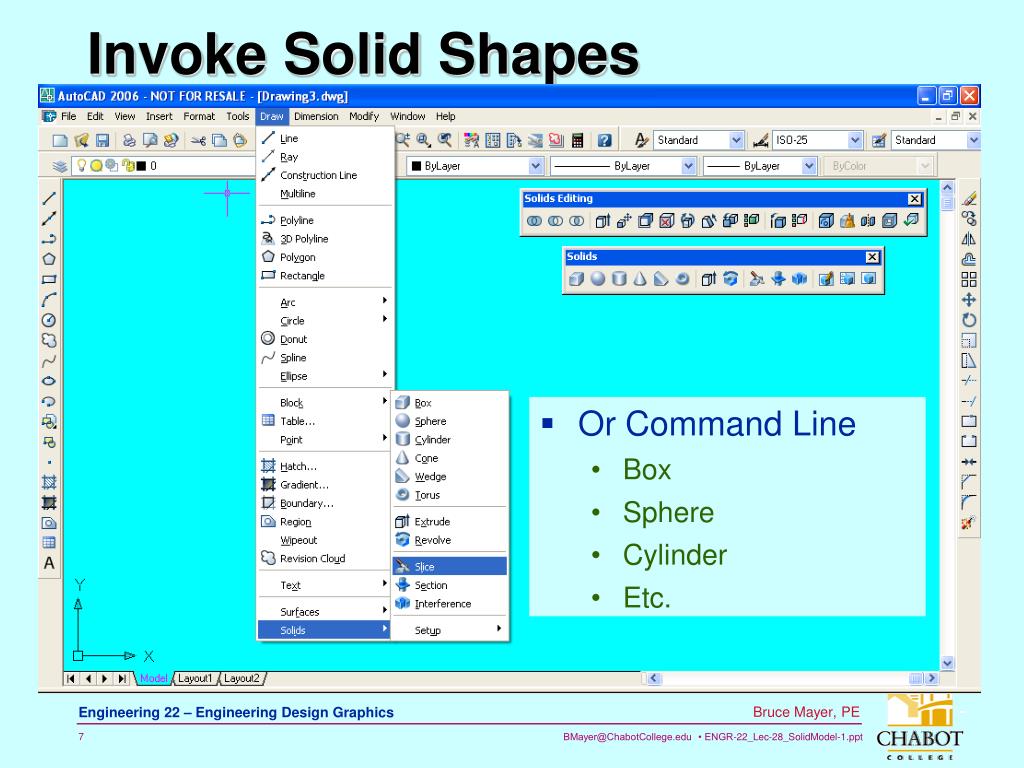Image resolution: width=1024 pixels, height=768 pixels.
Task: Expand the Setup submenu in Solids menu
Action: tap(450, 630)
